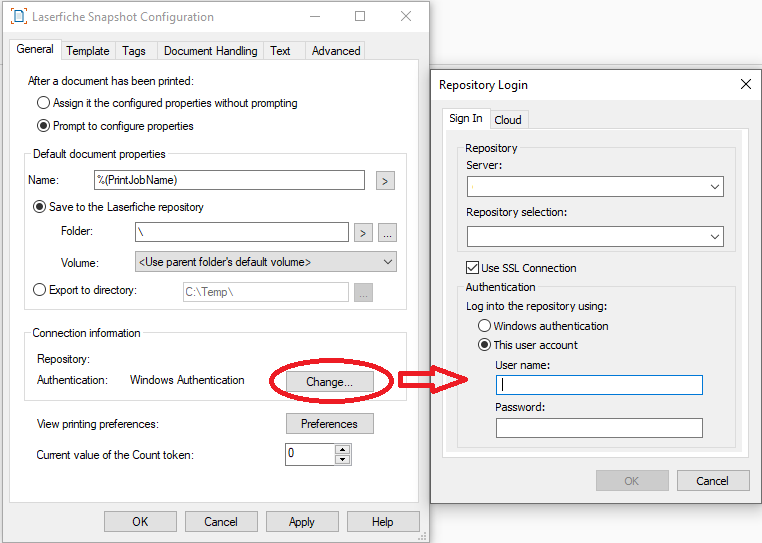Image resolution: width=762 pixels, height=543 pixels.
Task: Toggle Use SSL Connection checkbox
Action: coord(472,267)
